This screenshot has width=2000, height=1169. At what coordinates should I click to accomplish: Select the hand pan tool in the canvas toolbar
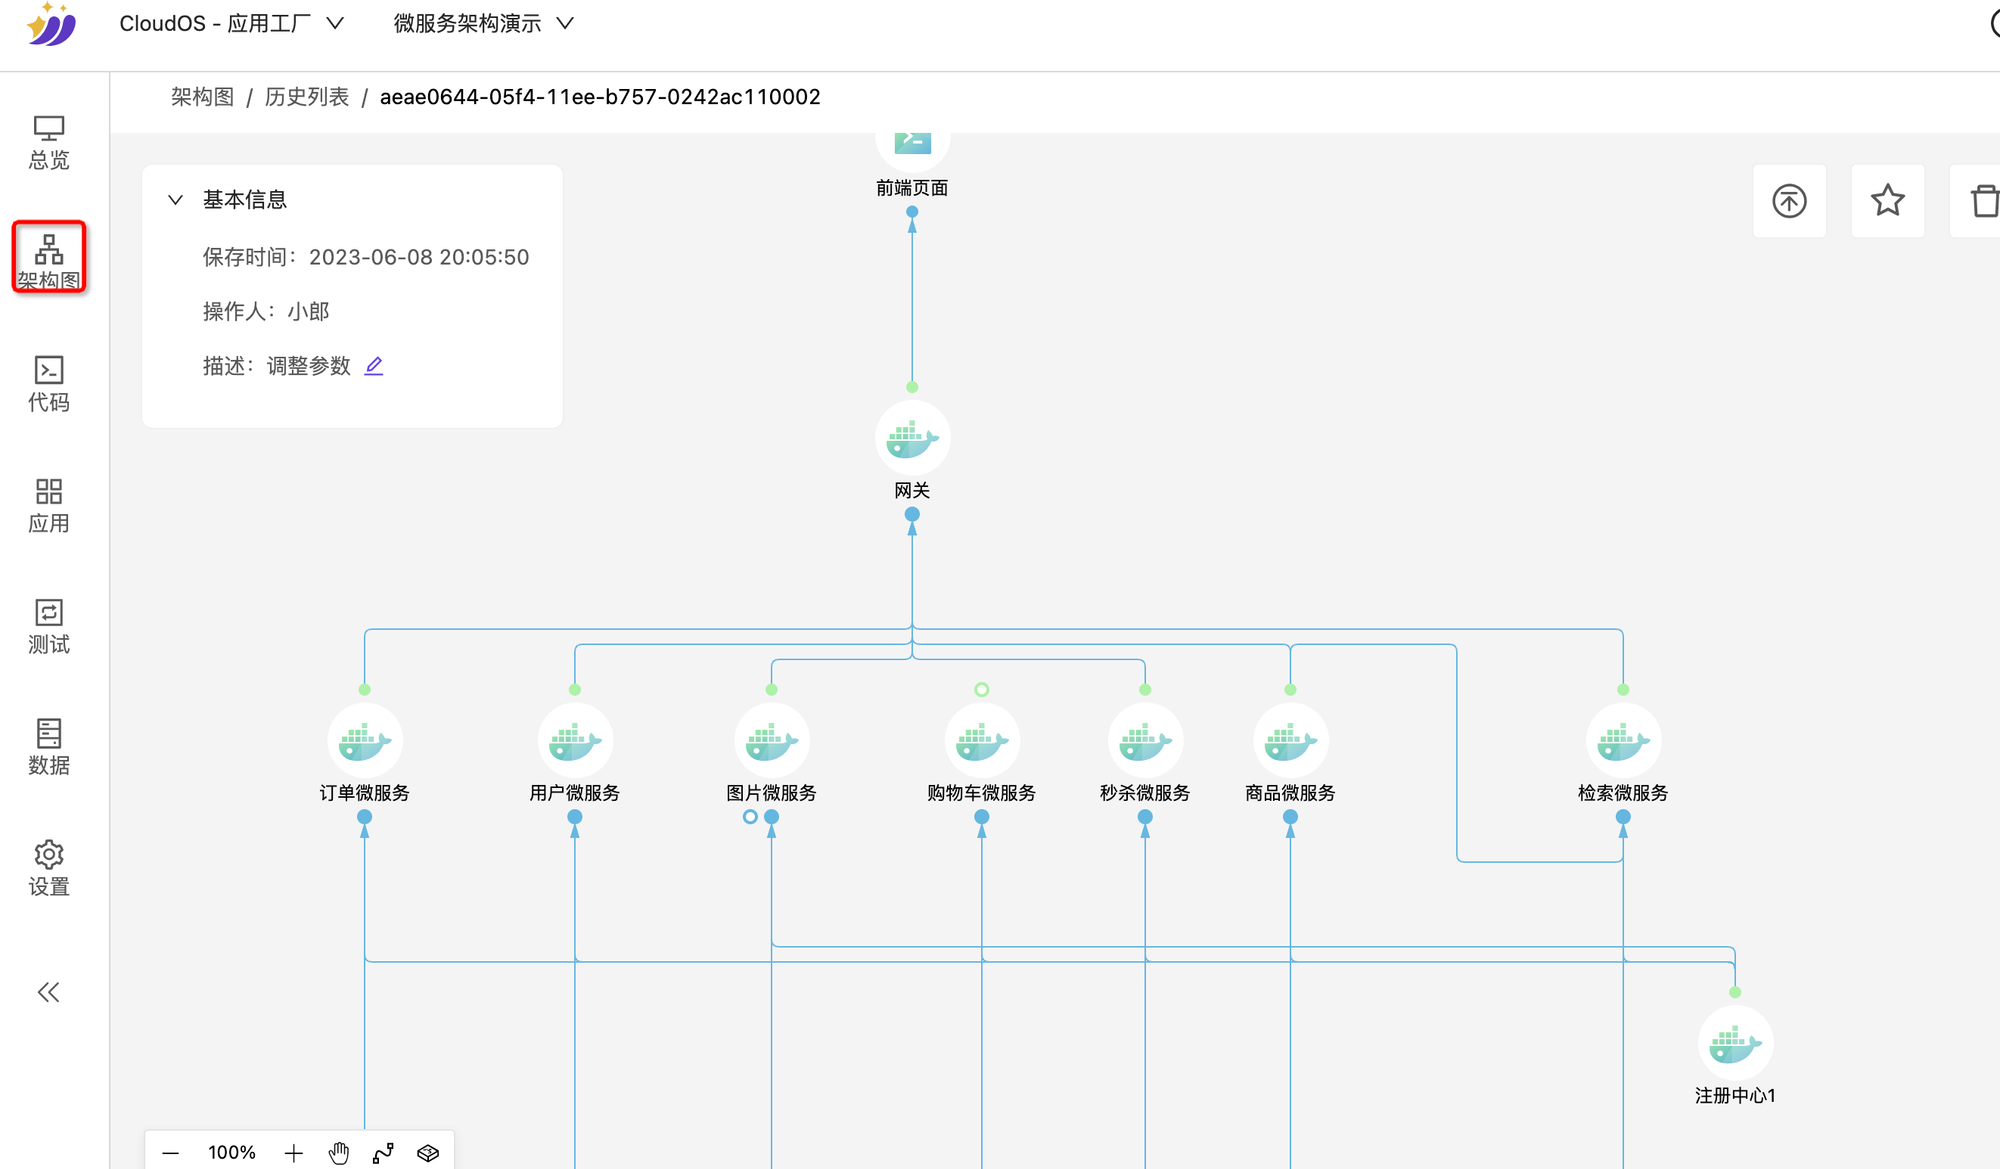[x=339, y=1152]
